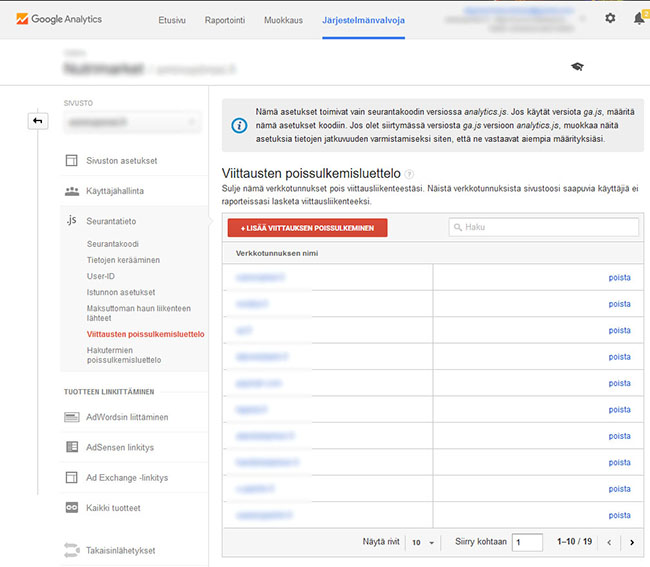Open AdSensen linkitys text link

pos(120,448)
